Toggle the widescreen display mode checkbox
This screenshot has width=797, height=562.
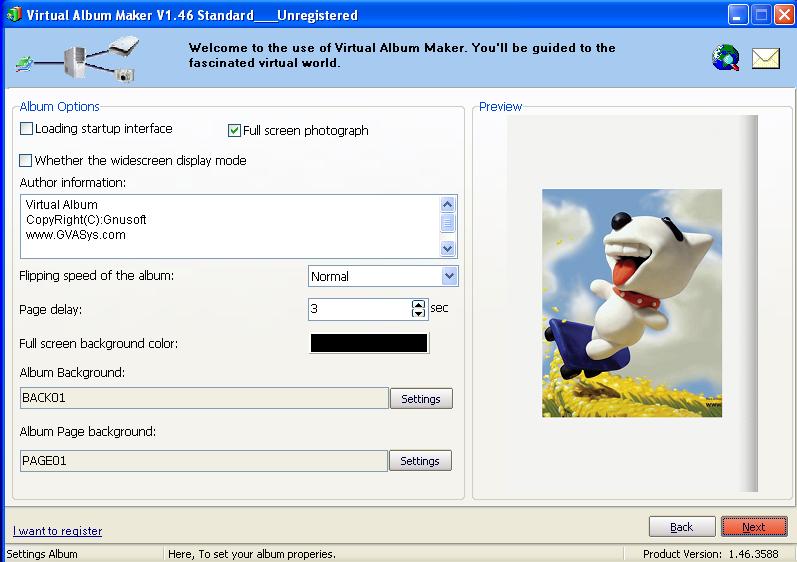tap(25, 161)
